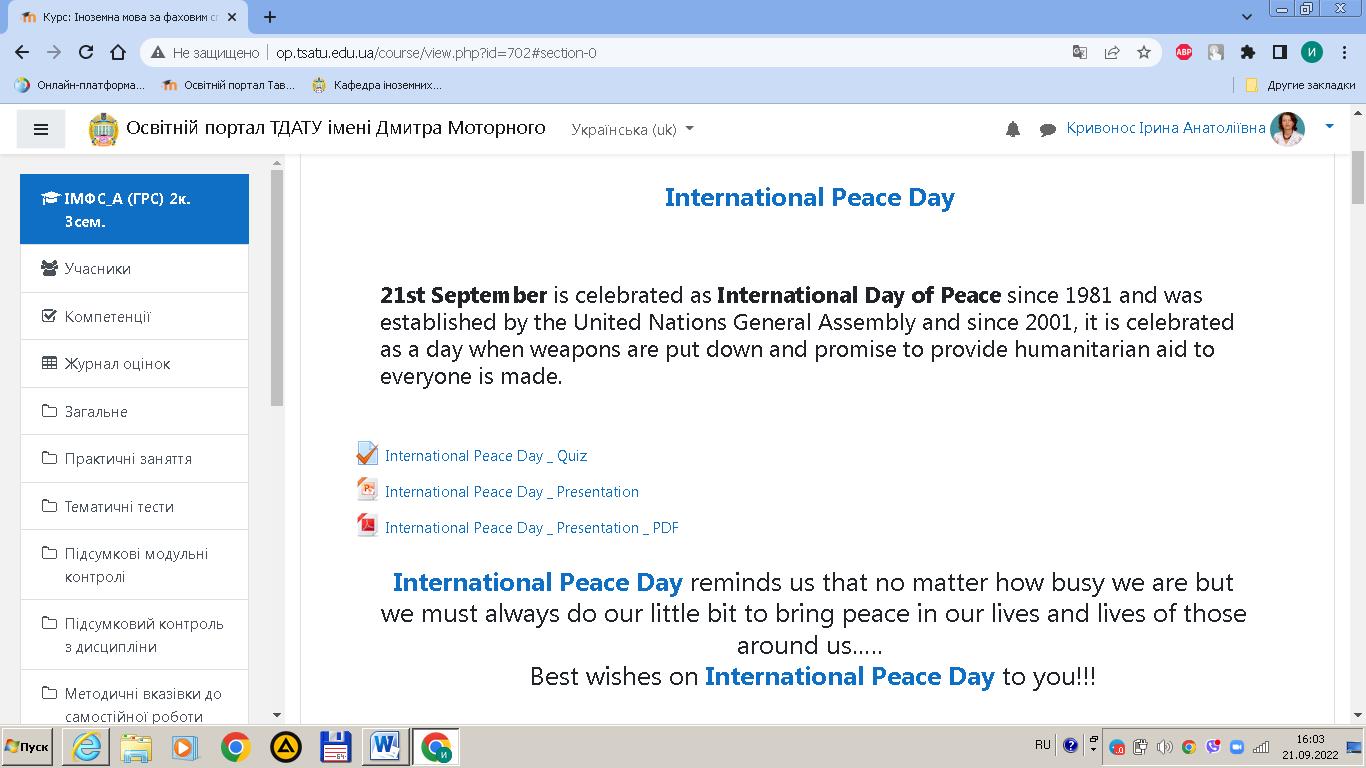Viewport: 1366px width, 768px height.
Task: Expand the Українська (uk) language dropdown
Action: pos(632,129)
